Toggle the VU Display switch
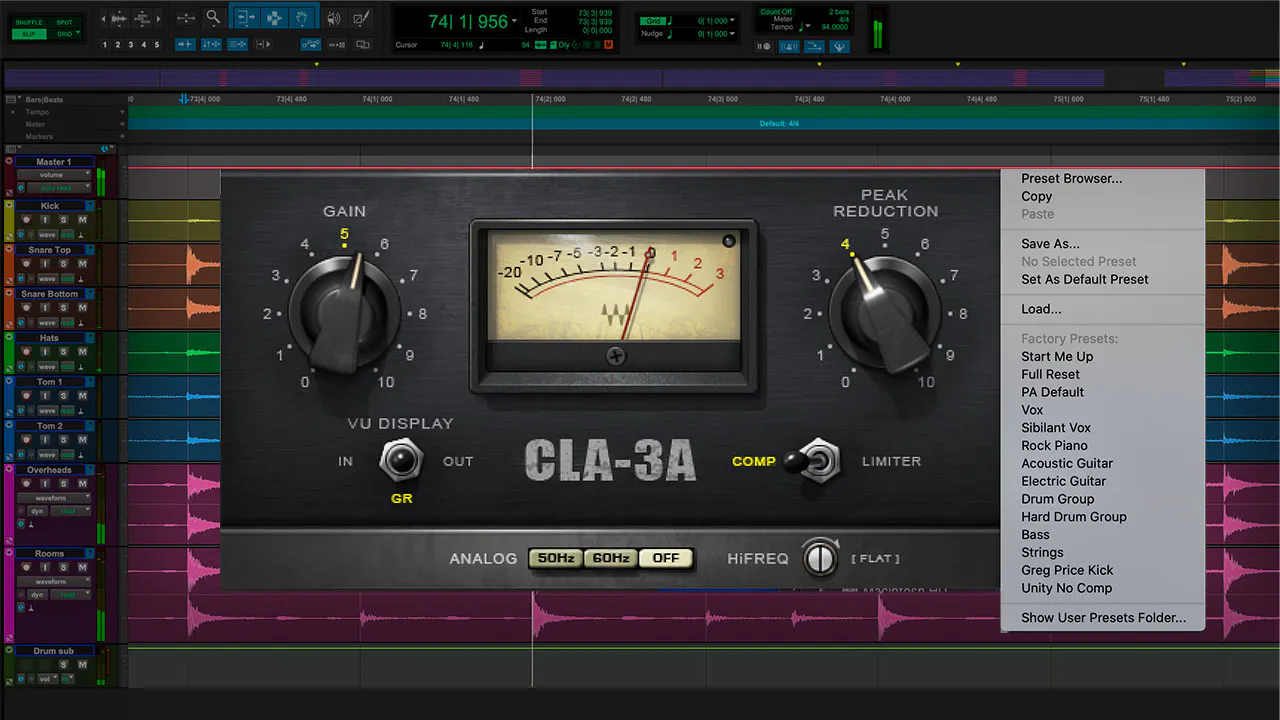The image size is (1280, 720). (x=400, y=460)
